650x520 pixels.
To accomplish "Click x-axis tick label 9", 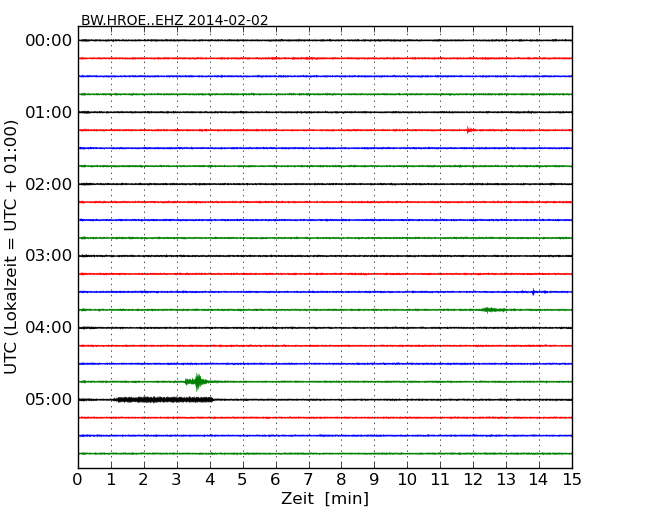I will (374, 480).
